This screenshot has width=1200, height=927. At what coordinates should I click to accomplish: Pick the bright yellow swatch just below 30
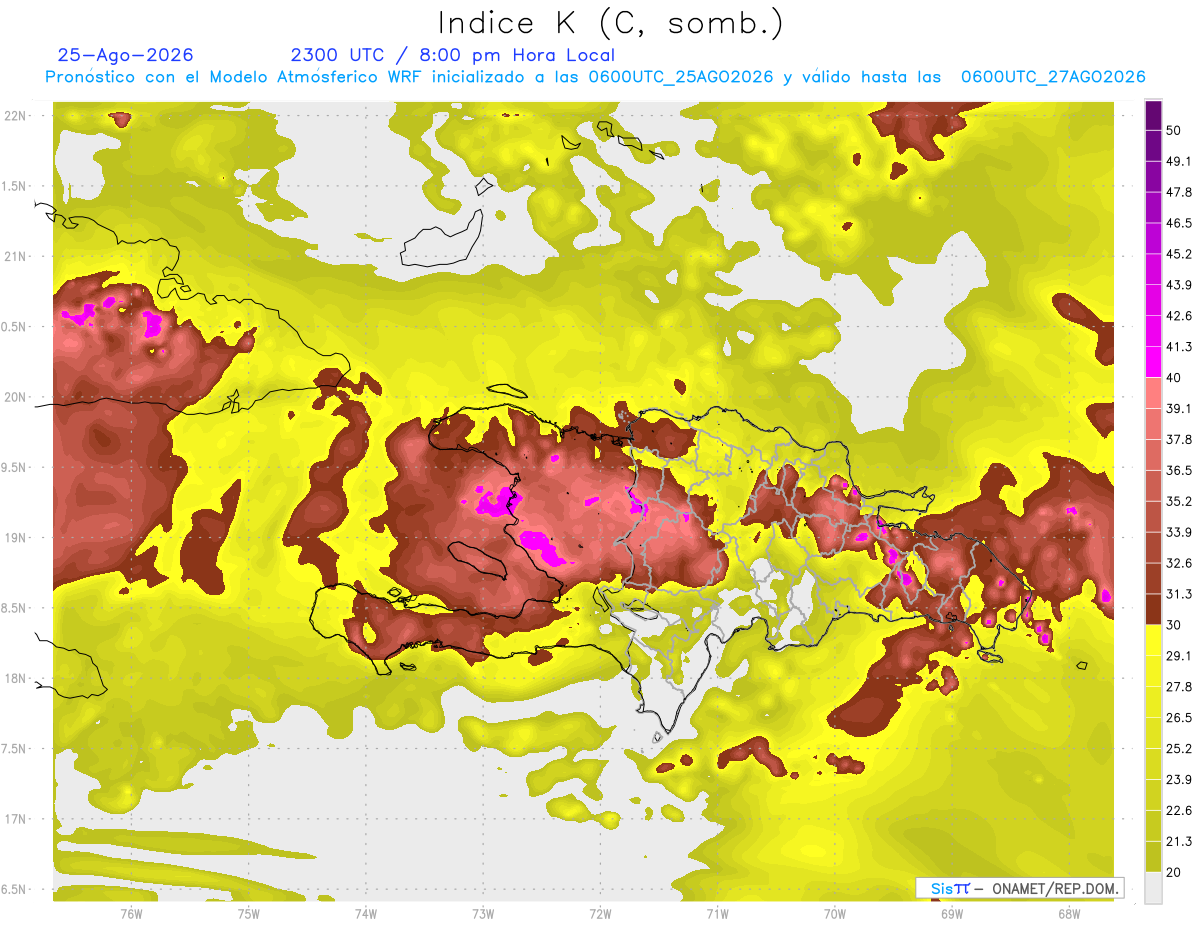(1154, 640)
